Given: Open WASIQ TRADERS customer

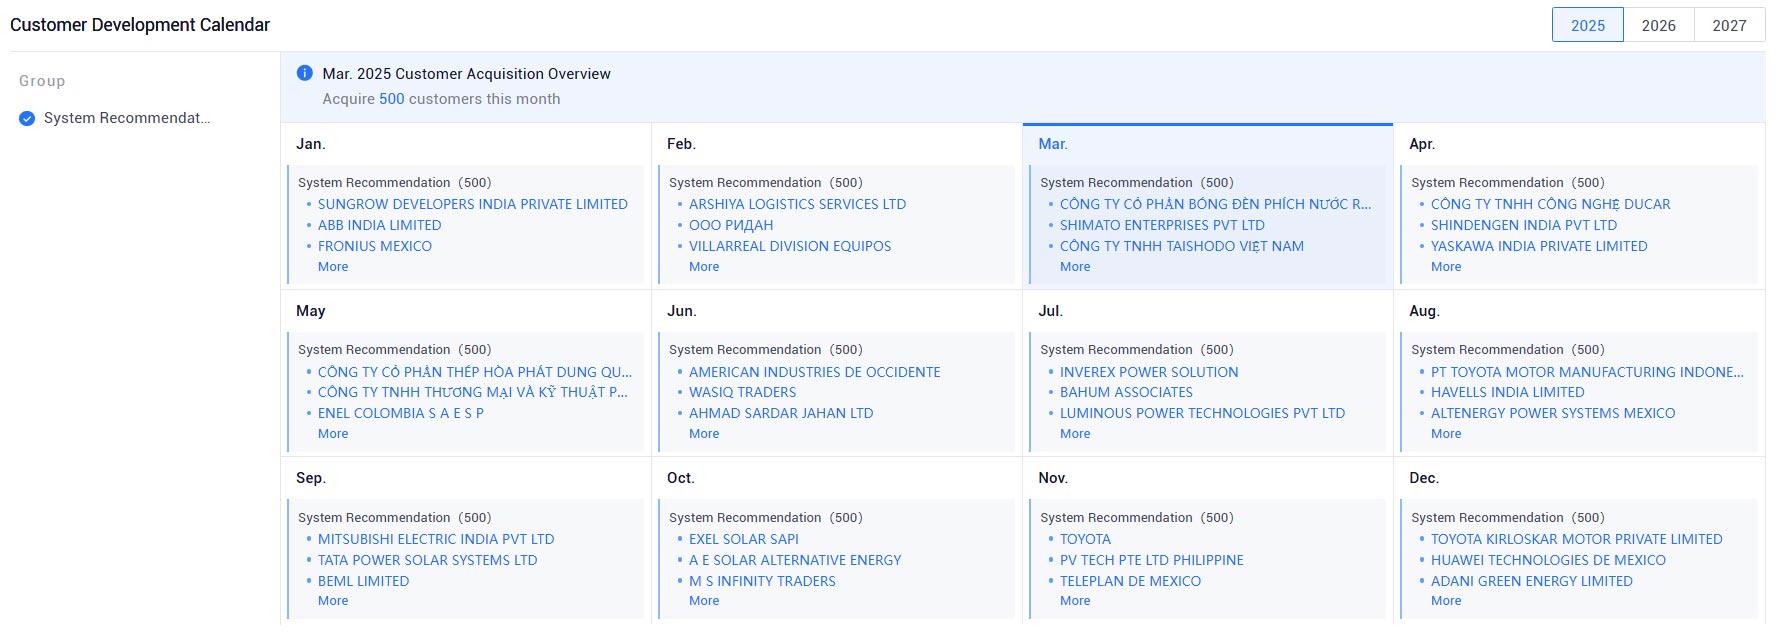Looking at the screenshot, I should pyautogui.click(x=743, y=392).
